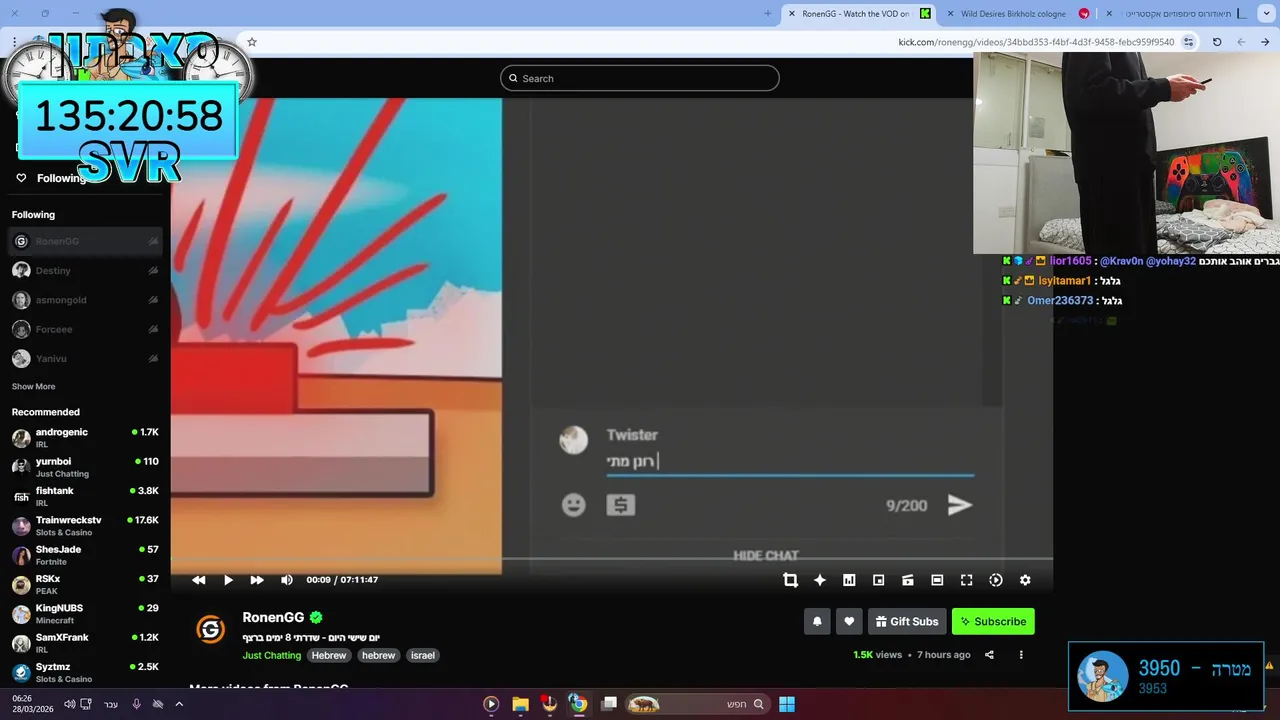This screenshot has width=1280, height=720.
Task: Open the RonenGG channel name link
Action: tap(273, 618)
